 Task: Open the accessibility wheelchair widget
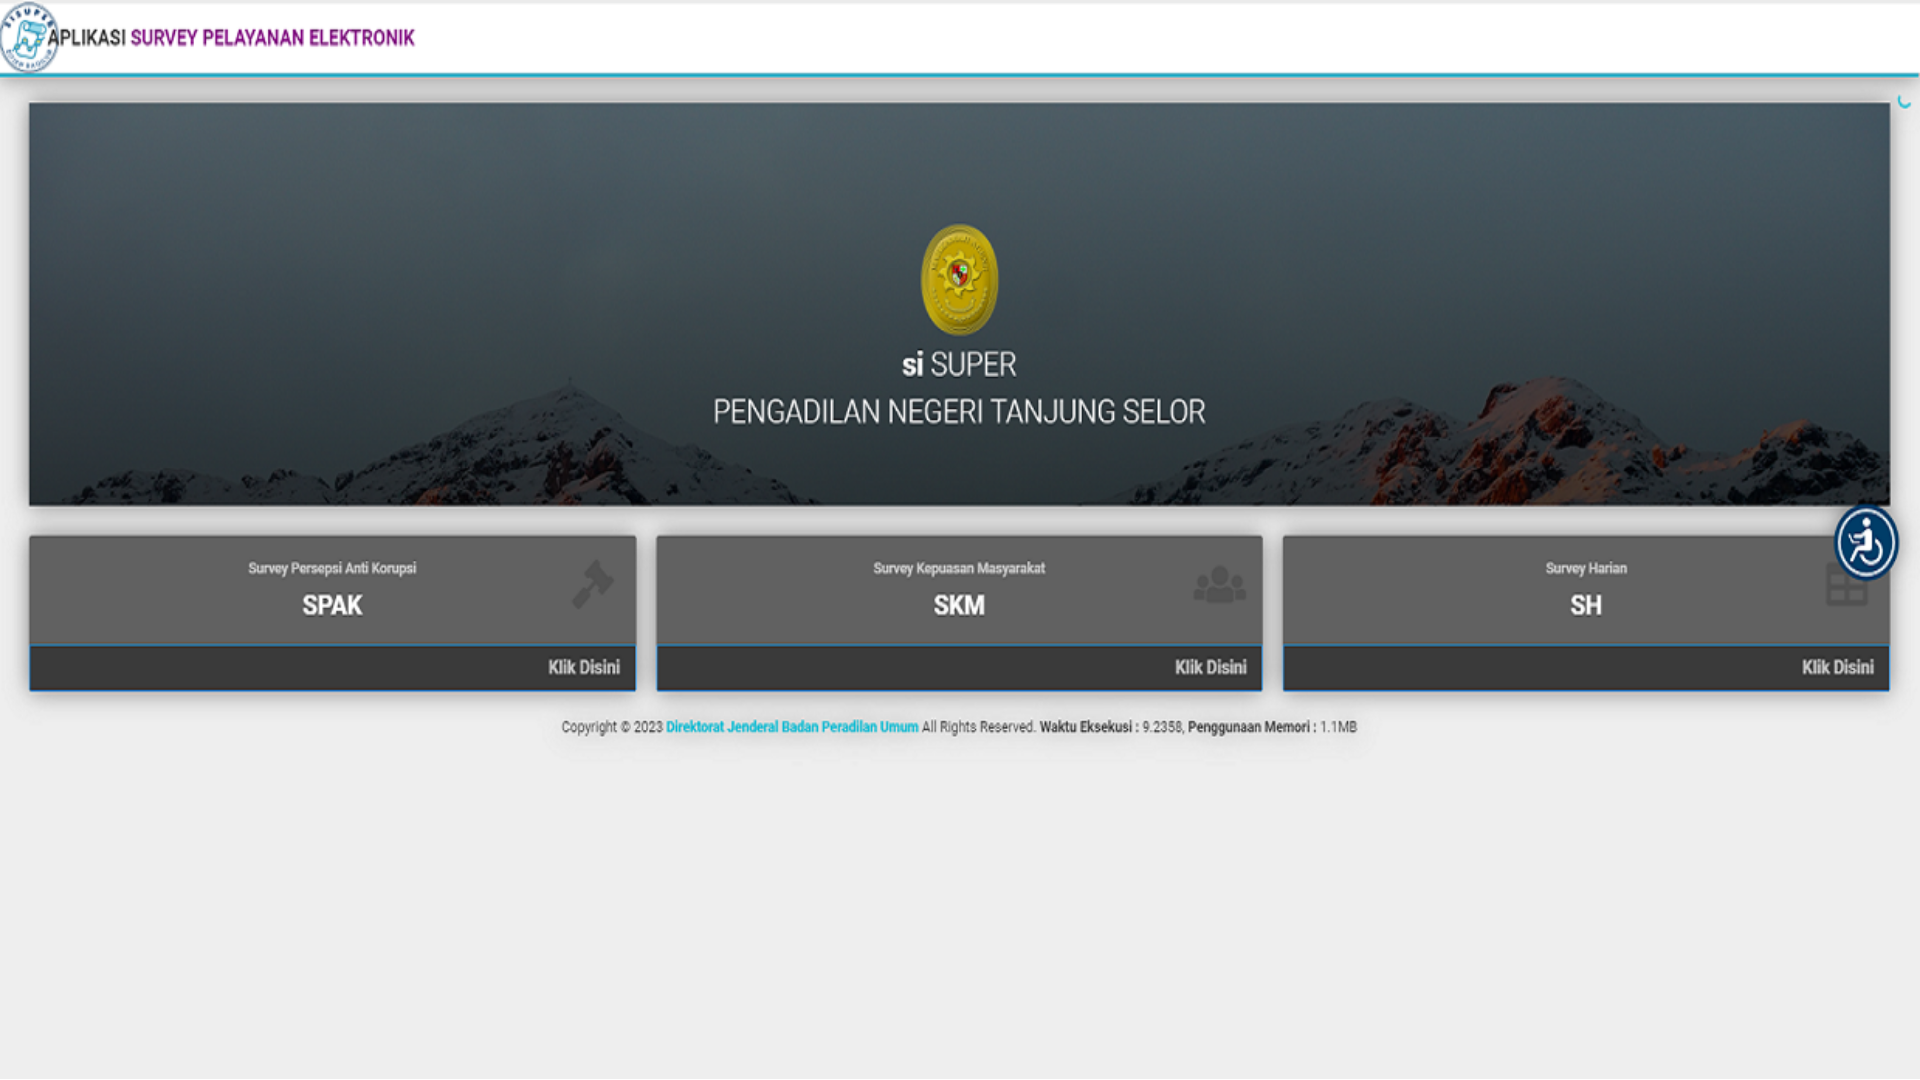(1865, 543)
